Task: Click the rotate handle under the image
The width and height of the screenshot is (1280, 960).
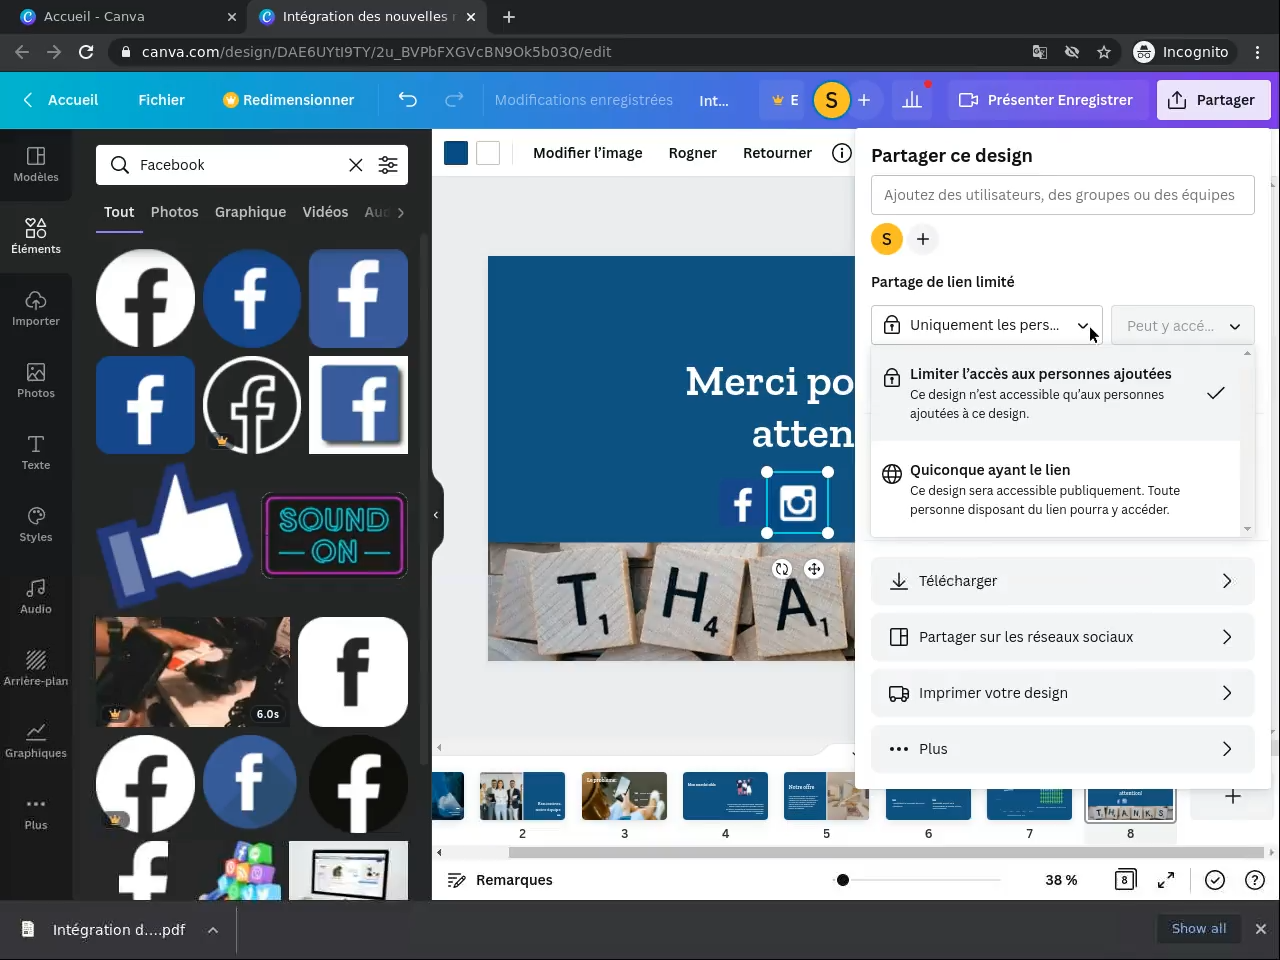Action: point(782,569)
